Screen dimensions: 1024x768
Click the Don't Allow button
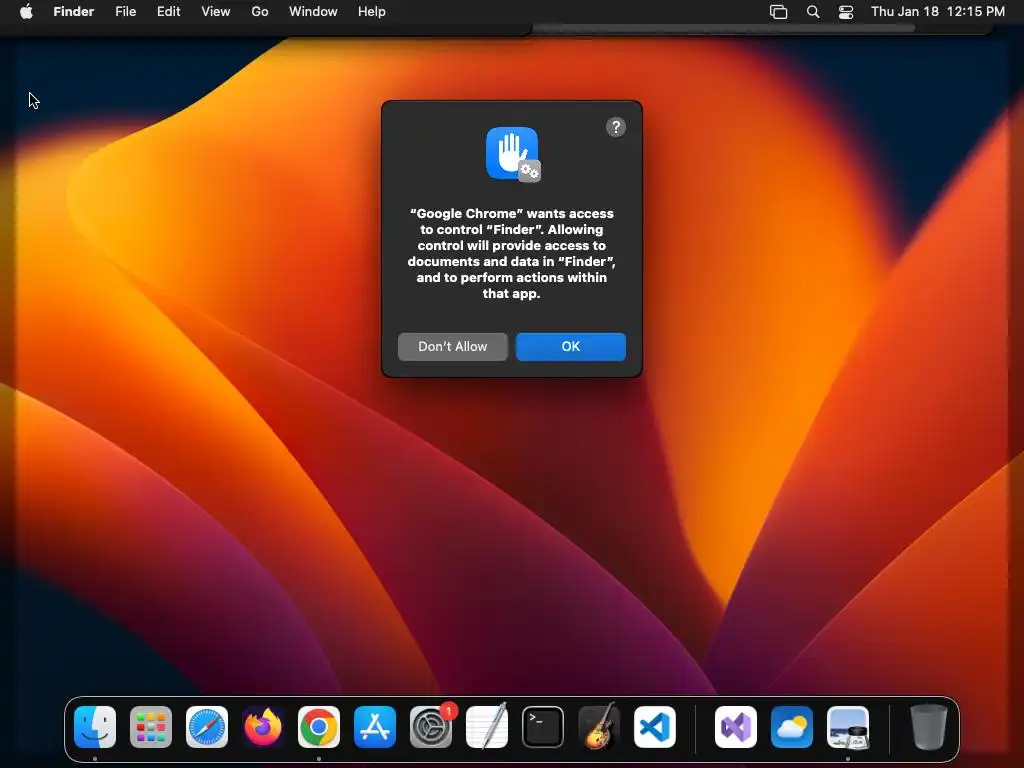453,347
